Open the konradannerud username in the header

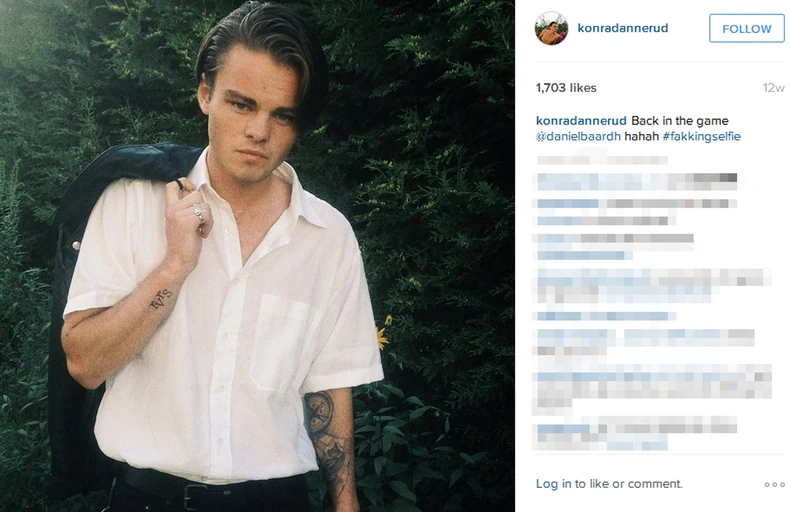click(623, 28)
